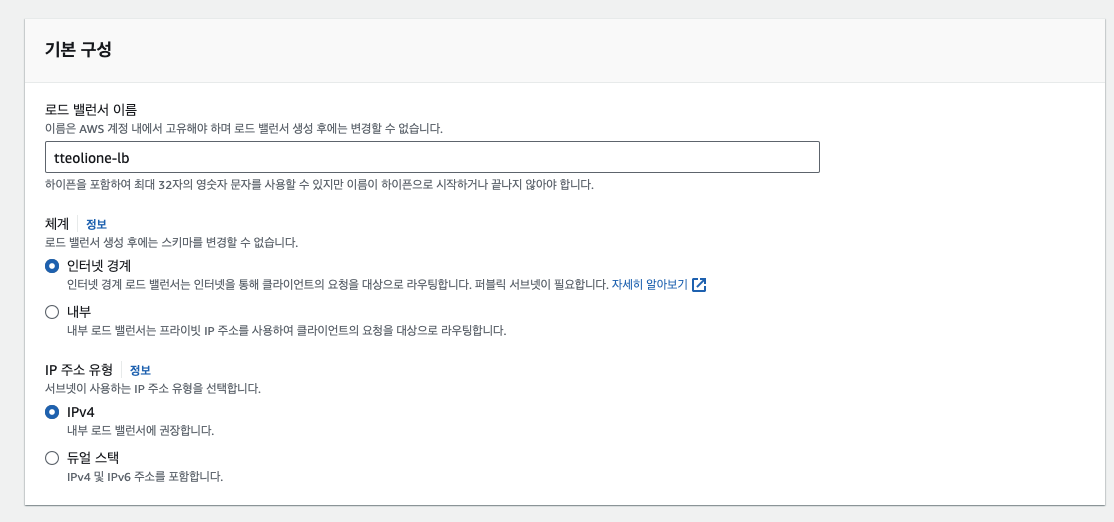Click the IPv4 및 IPv6 주소를 포함합니다 description
Image resolution: width=1114 pixels, height=522 pixels.
pyautogui.click(x=145, y=477)
